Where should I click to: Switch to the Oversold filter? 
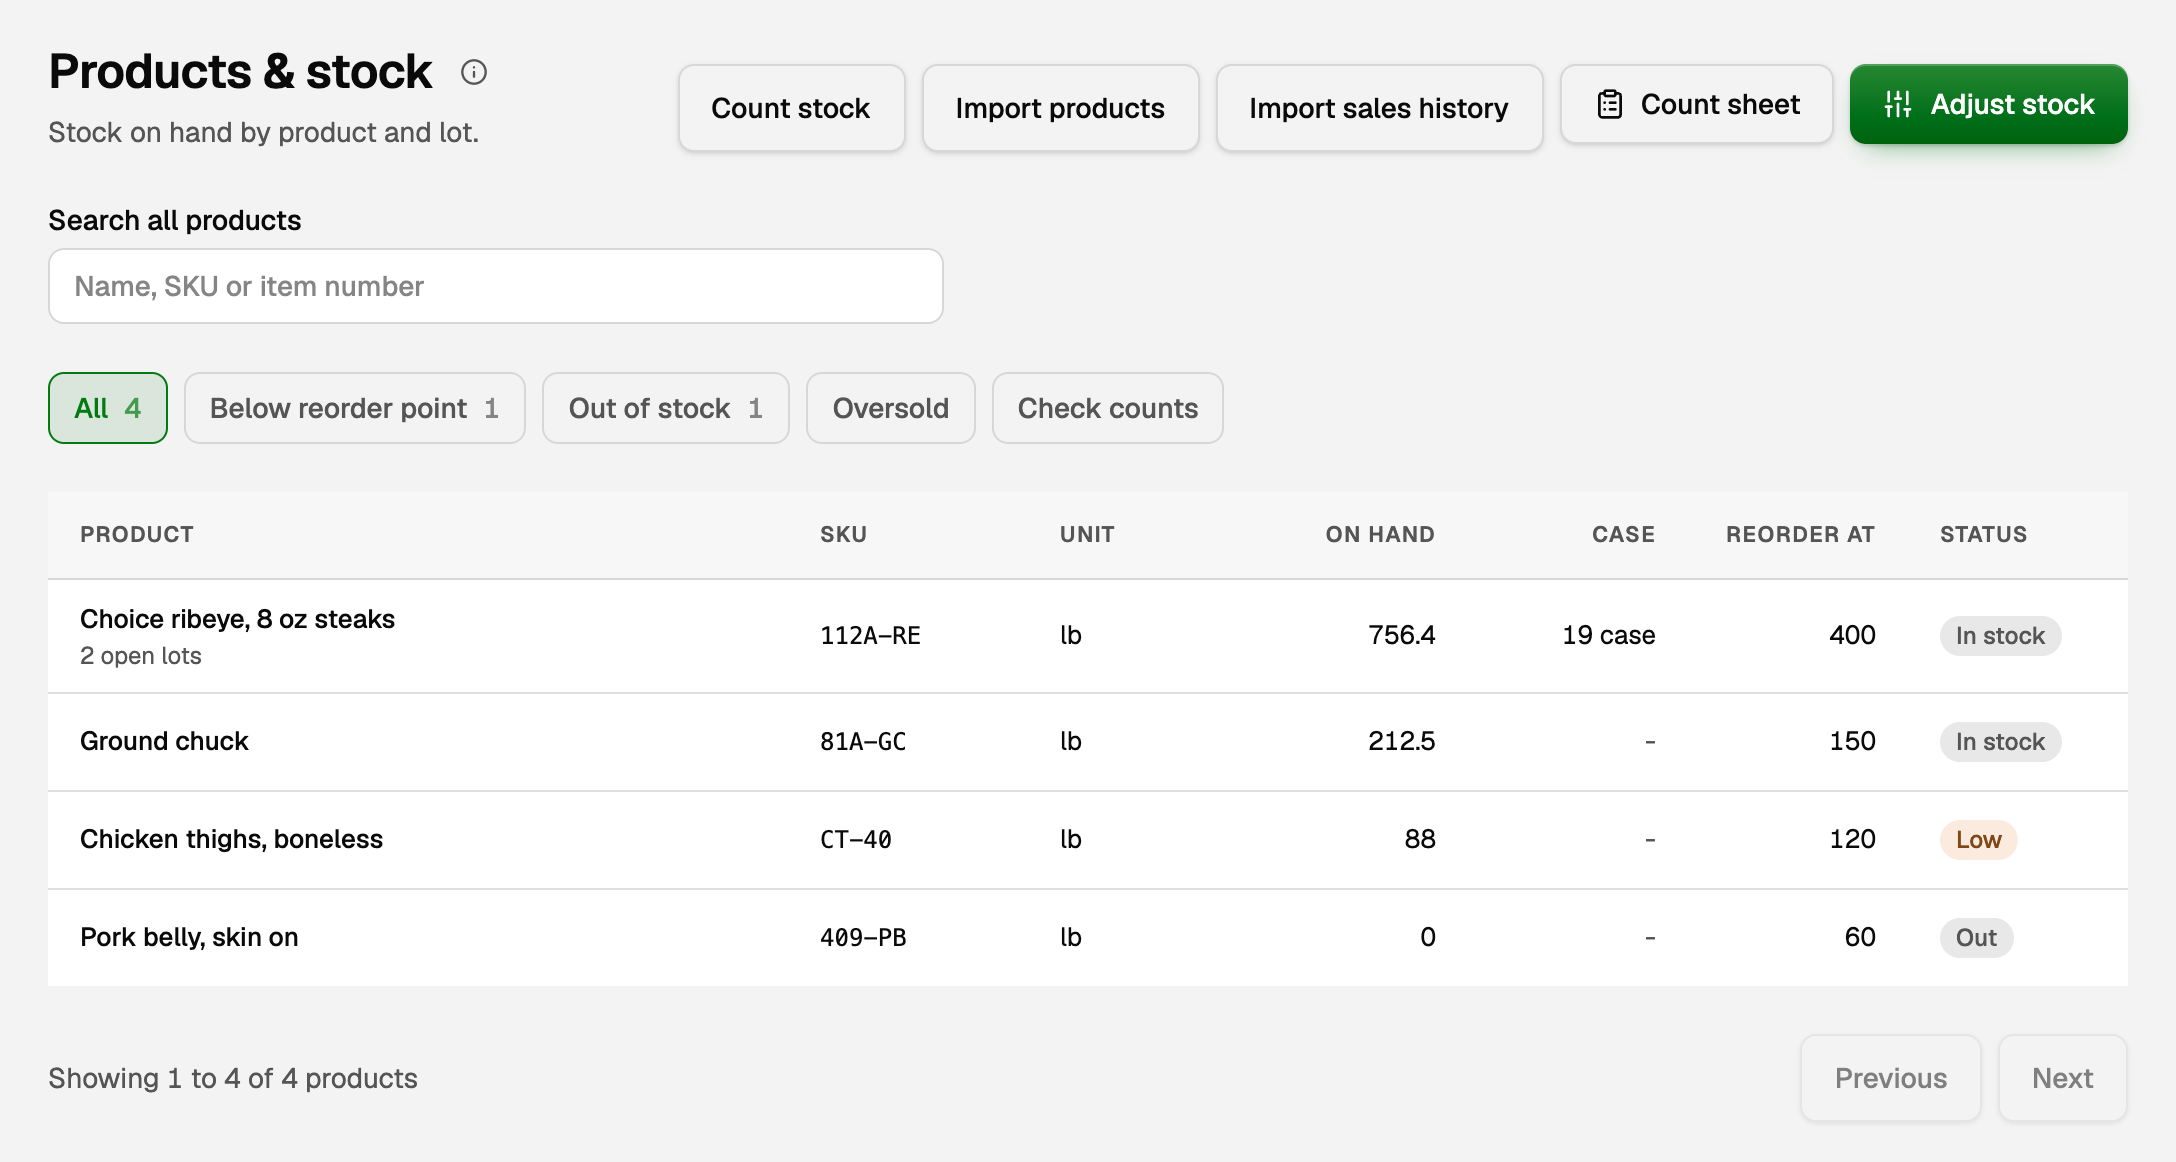891,408
